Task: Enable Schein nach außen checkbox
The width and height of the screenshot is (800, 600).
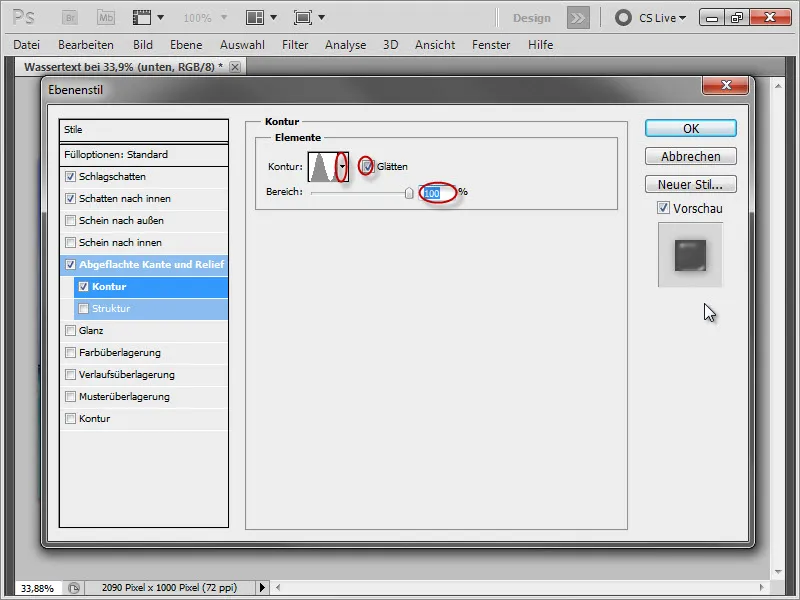Action: click(x=70, y=220)
